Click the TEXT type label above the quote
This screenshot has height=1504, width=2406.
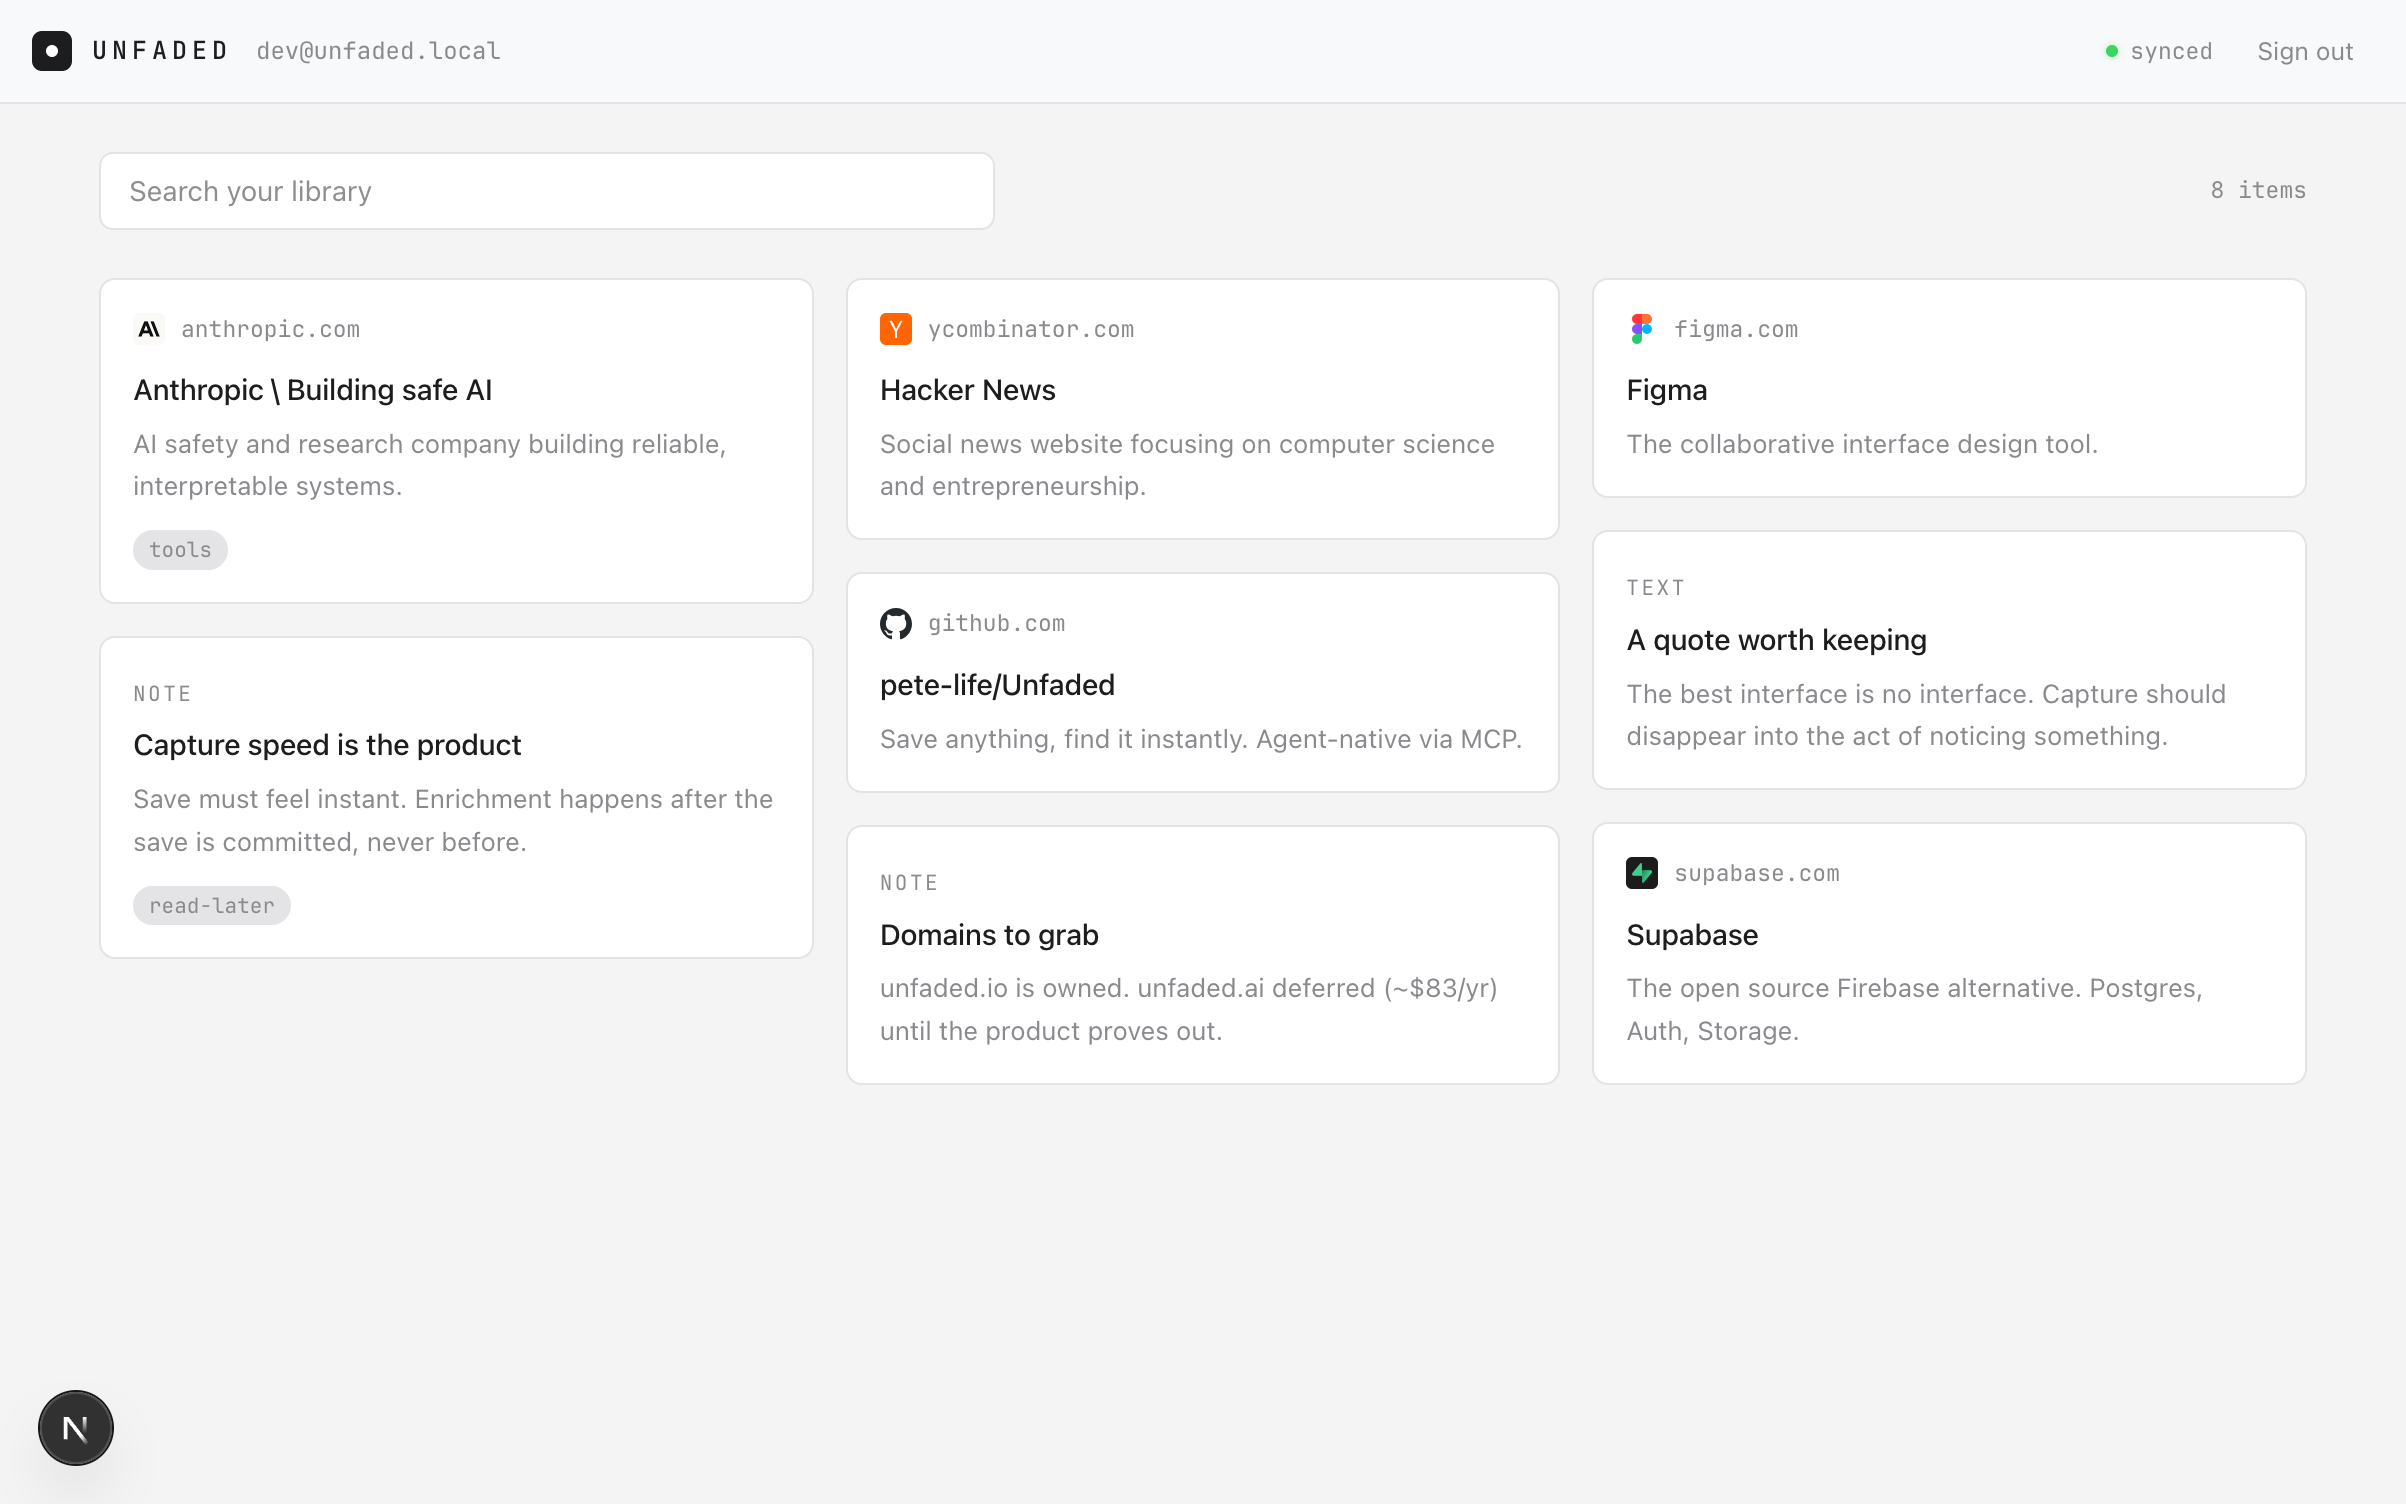[x=1655, y=588]
